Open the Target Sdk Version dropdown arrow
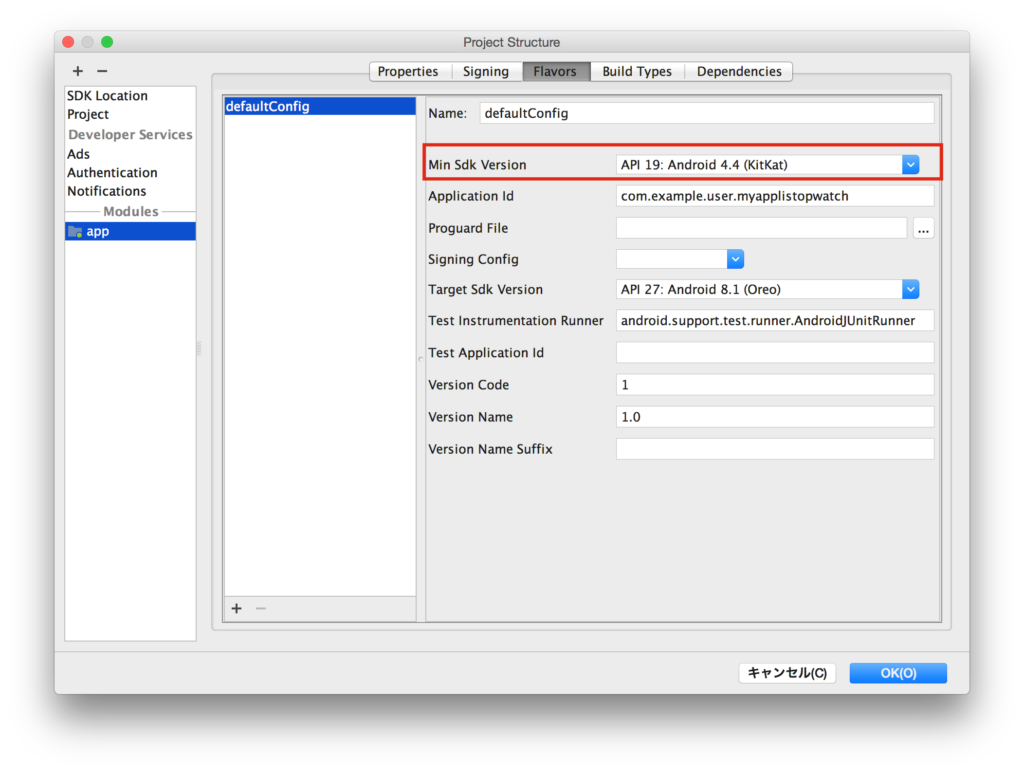 [x=910, y=289]
